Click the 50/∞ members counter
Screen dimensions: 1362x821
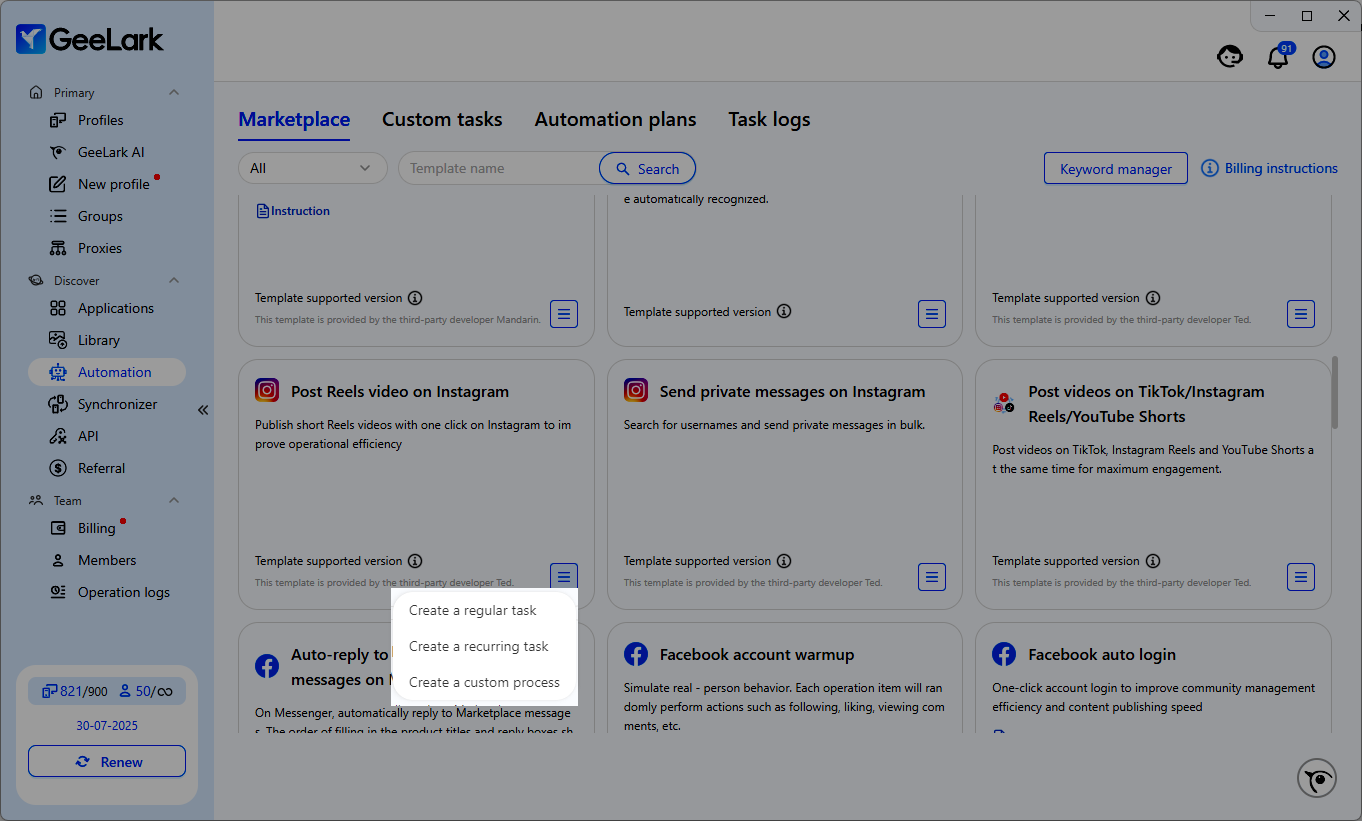[146, 691]
